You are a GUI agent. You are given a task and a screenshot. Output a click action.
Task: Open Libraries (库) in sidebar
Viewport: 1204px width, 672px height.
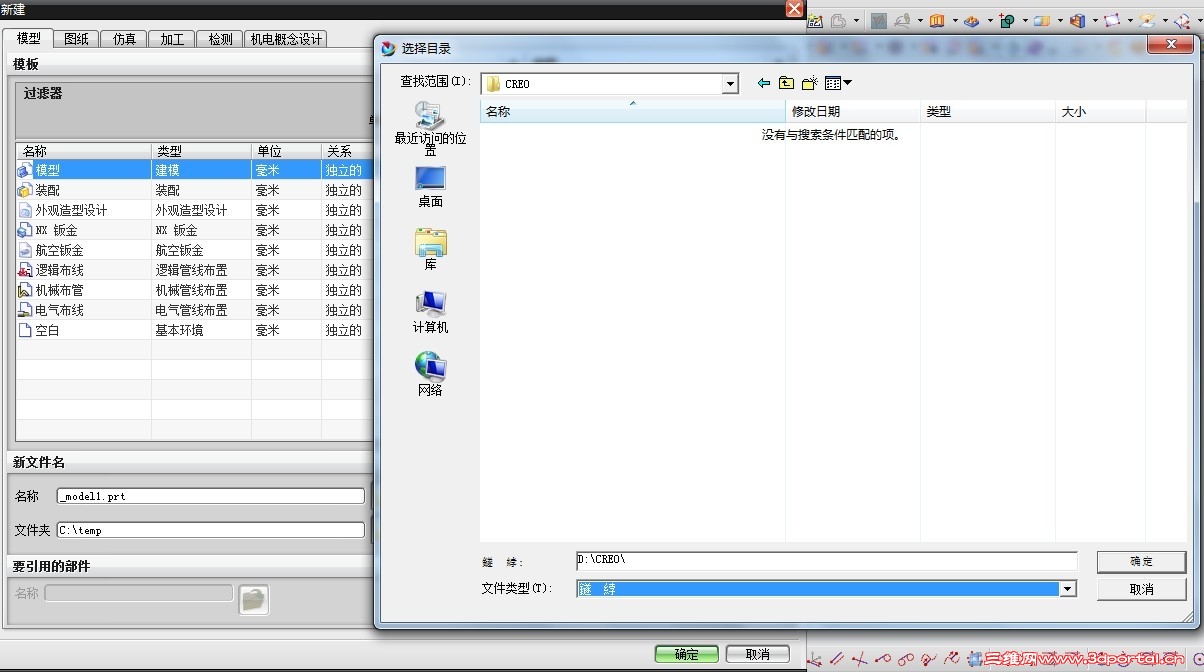tap(430, 249)
